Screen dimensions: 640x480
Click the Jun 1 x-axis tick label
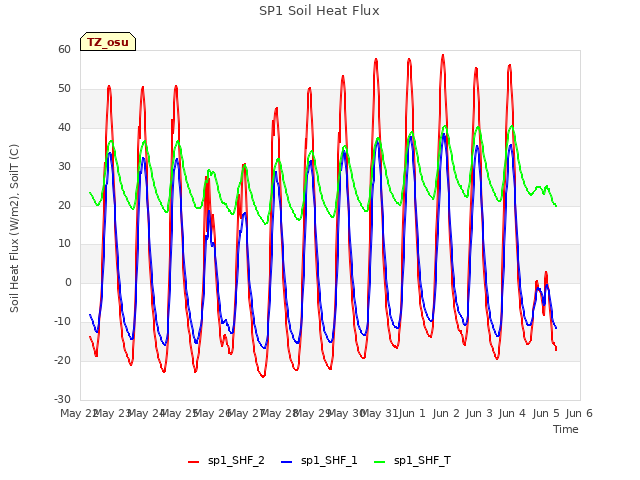tap(412, 413)
